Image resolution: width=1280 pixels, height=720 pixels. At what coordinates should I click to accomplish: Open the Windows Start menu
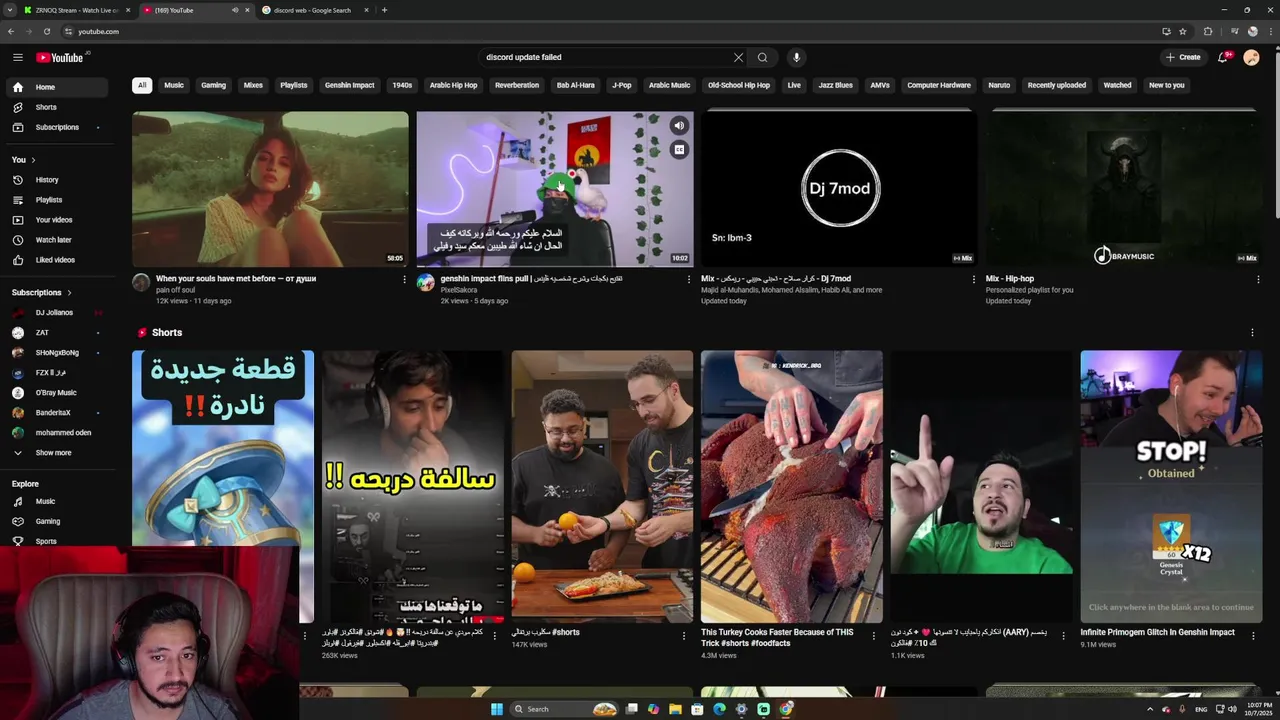[497, 709]
